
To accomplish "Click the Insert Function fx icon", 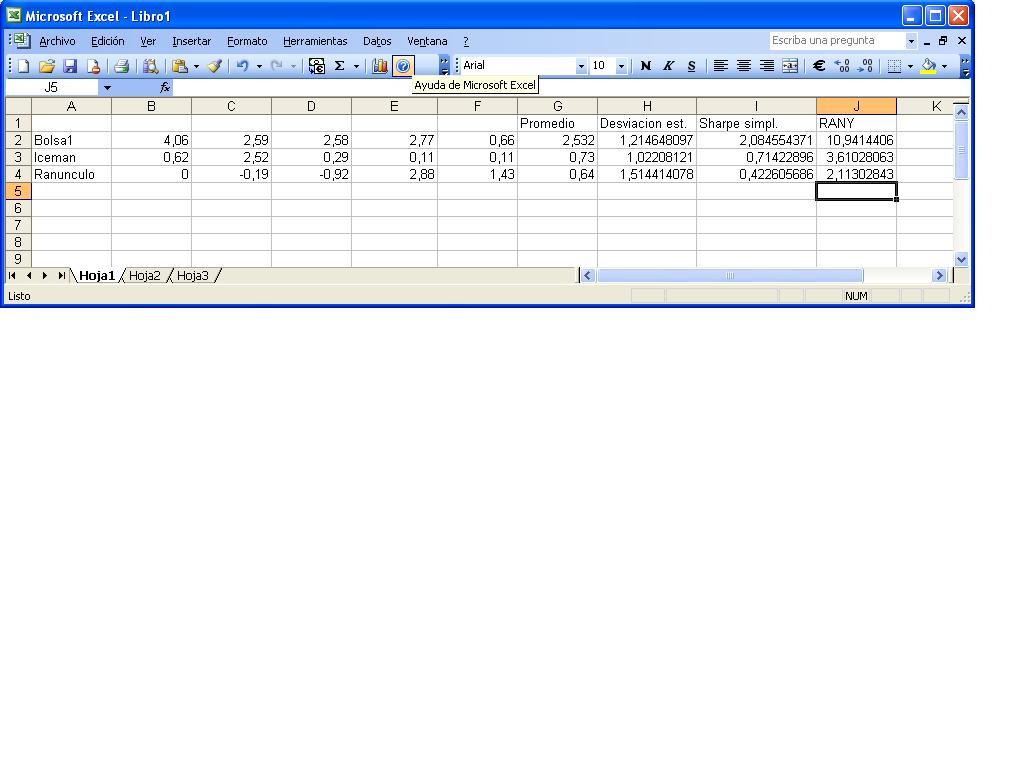I will [165, 87].
